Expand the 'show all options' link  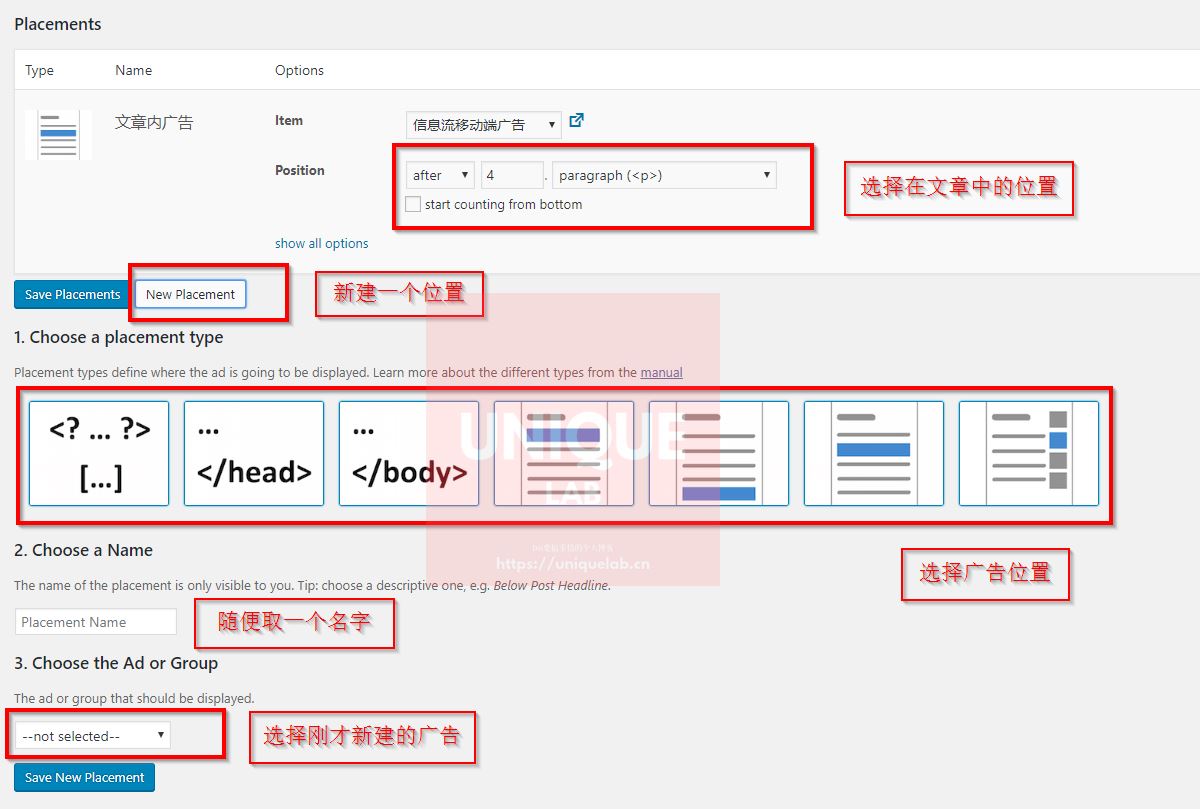321,243
